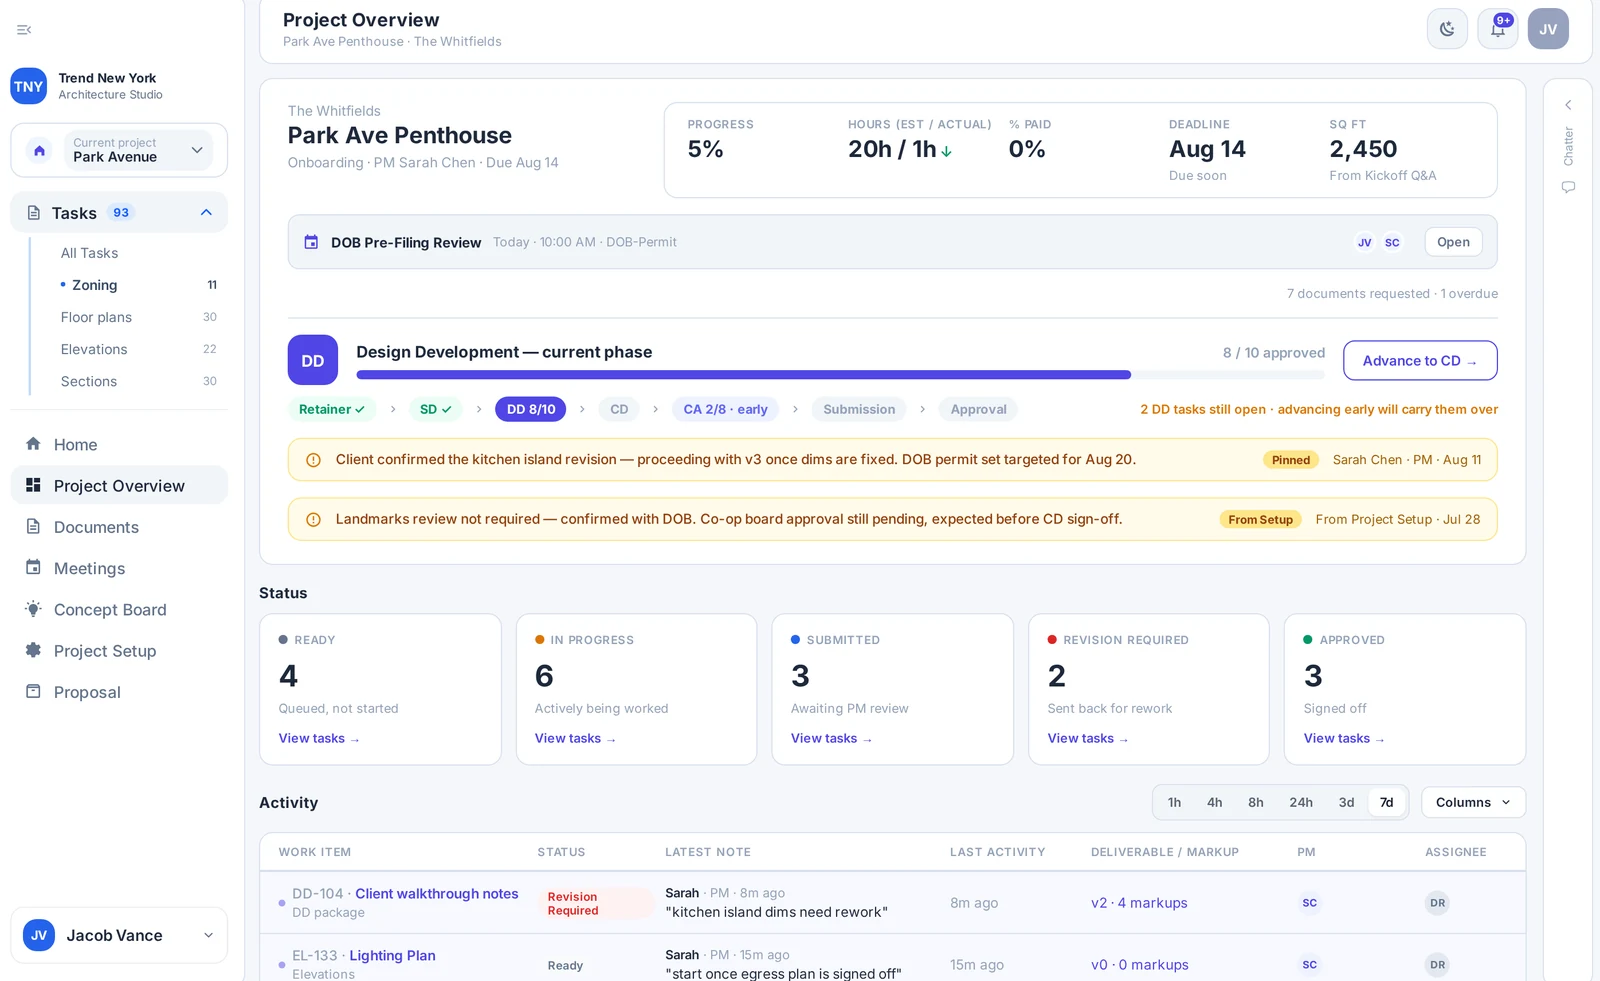1600x981 pixels.
Task: Select the CA 2/8 early chip
Action: coord(726,409)
